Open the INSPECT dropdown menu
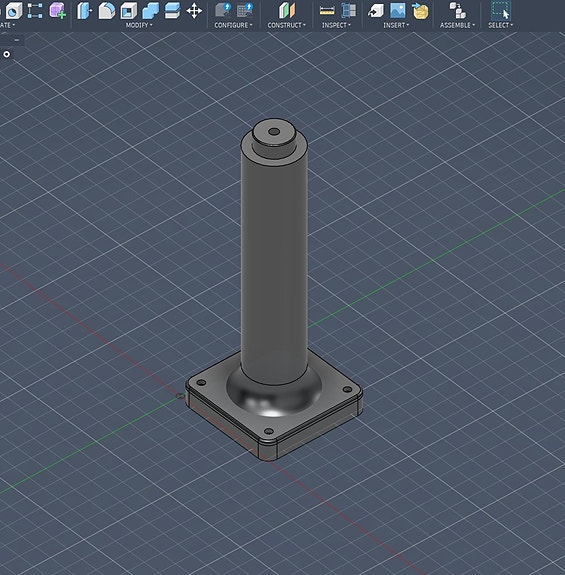The image size is (565, 575). pos(336,25)
